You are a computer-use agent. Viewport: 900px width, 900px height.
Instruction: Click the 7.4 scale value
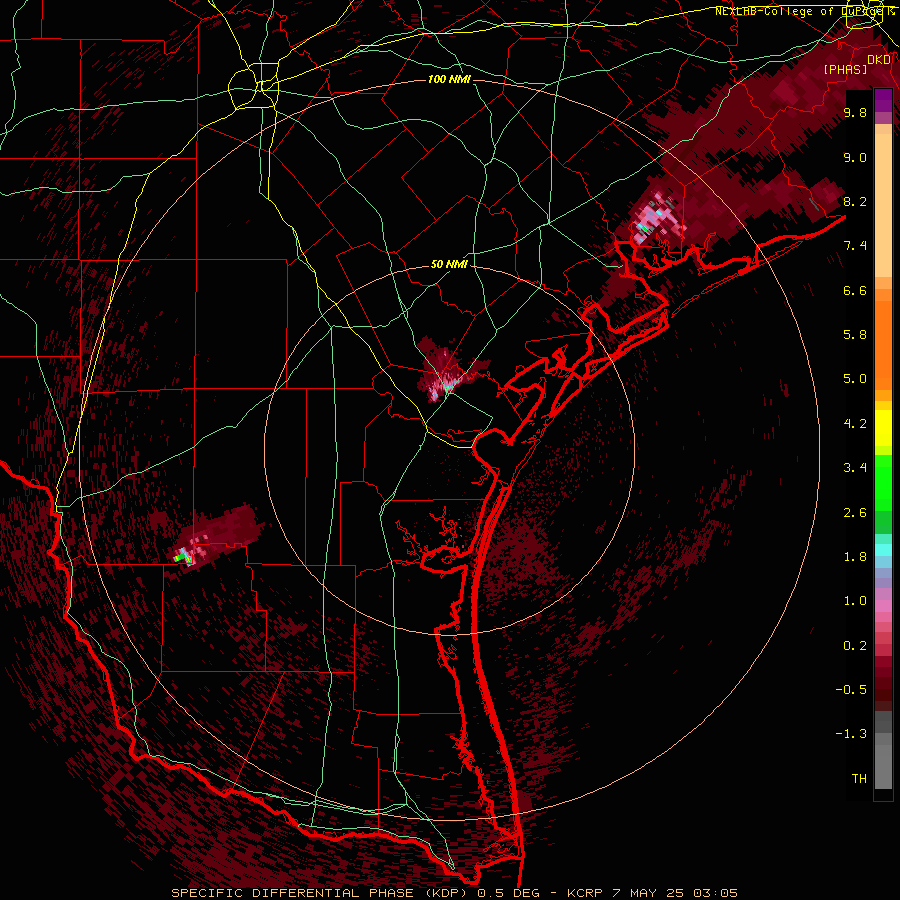(x=855, y=246)
